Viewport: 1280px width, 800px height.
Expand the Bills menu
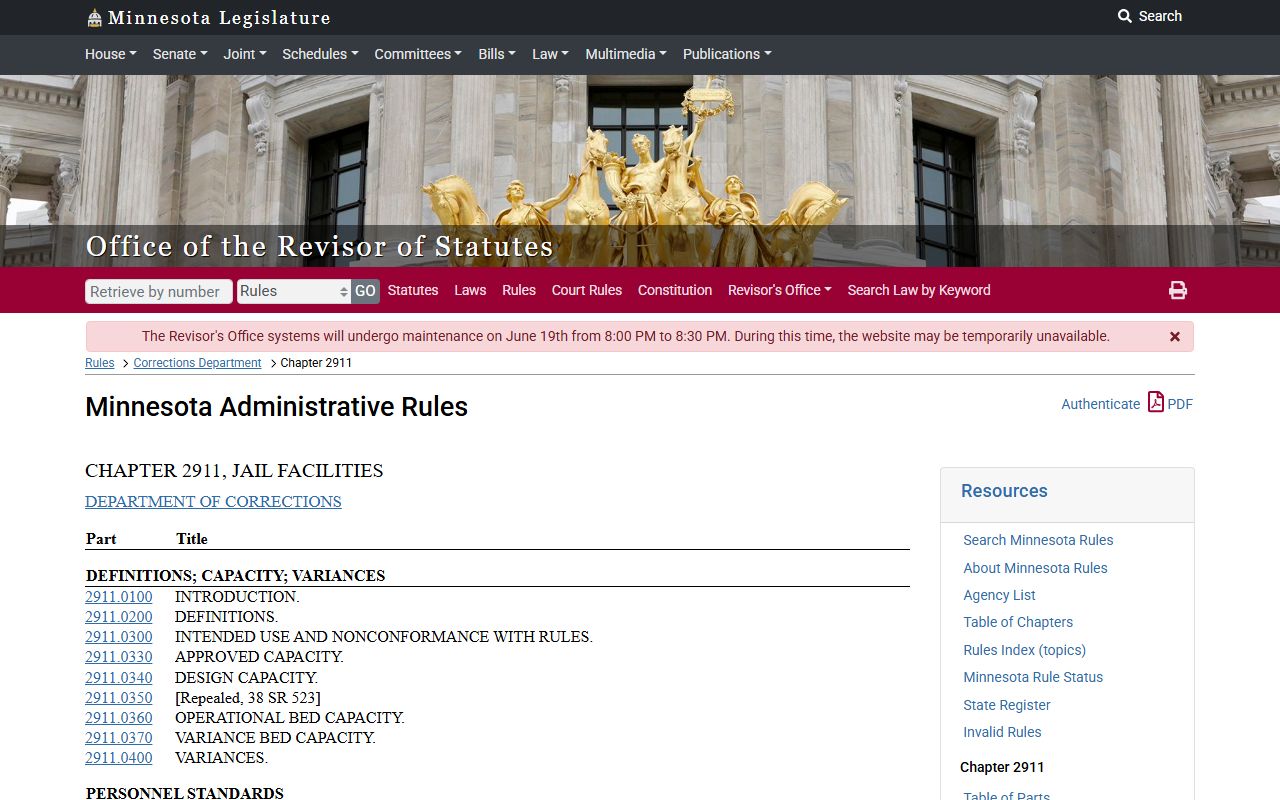(x=497, y=54)
